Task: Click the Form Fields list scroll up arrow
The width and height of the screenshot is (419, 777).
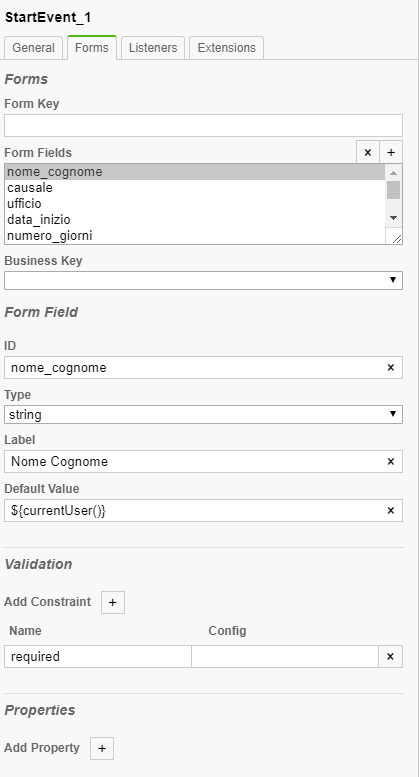Action: pyautogui.click(x=393, y=172)
